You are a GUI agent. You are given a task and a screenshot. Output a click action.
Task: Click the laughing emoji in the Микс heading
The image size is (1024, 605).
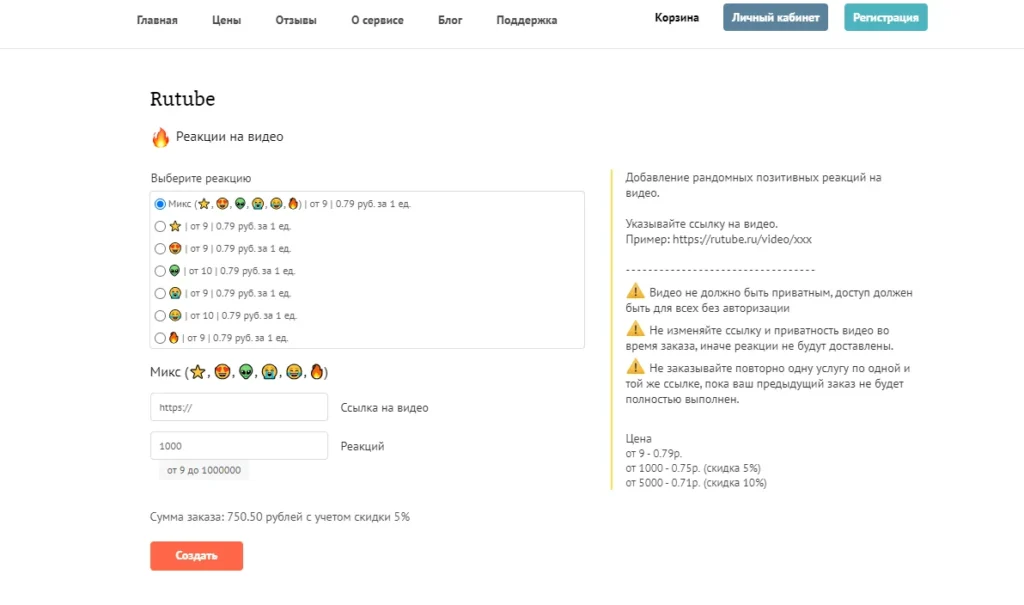[294, 372]
